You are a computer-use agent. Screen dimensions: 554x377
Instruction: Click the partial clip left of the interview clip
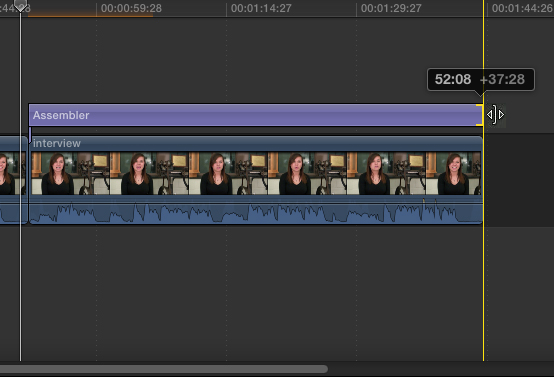[x=13, y=180]
